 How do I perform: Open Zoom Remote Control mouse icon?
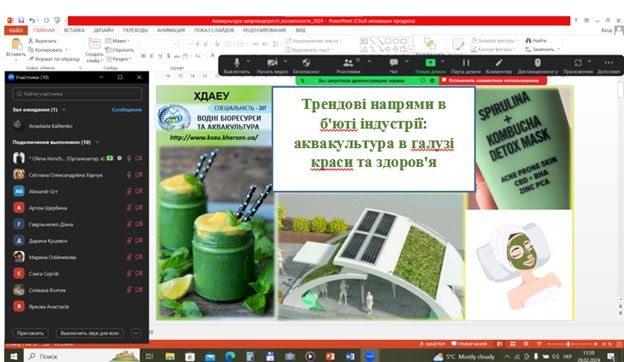coord(537,65)
